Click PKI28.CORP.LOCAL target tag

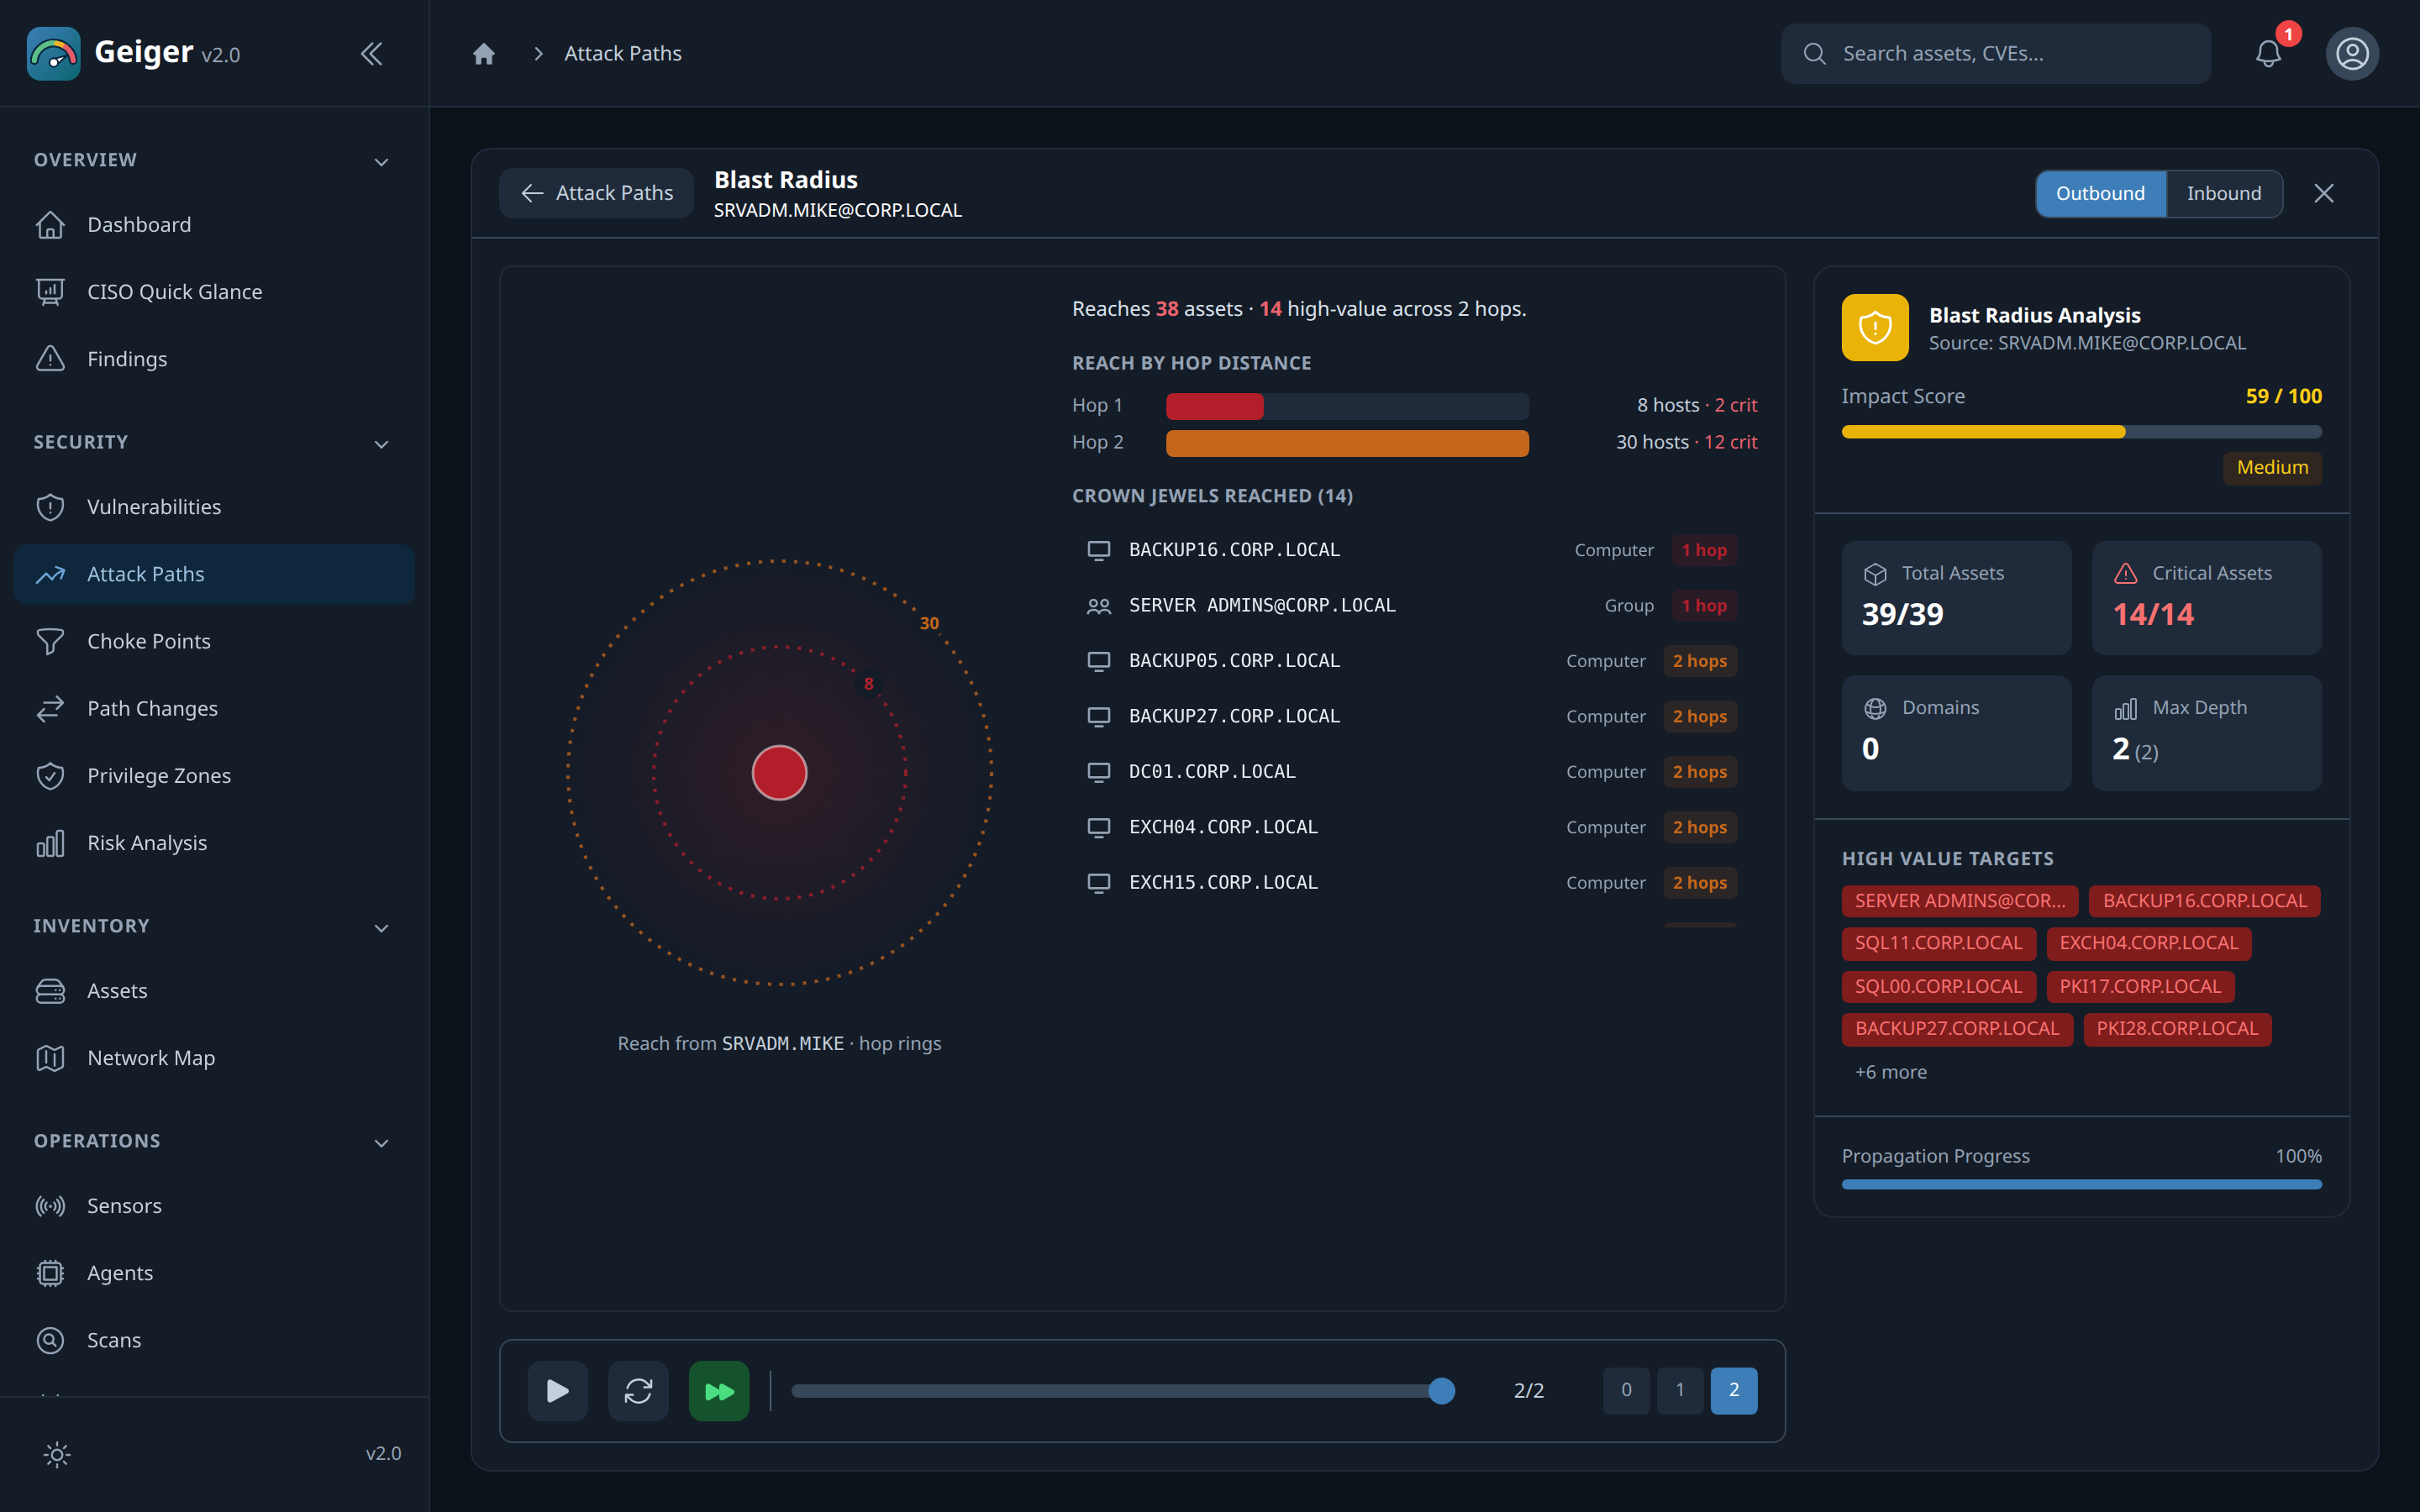tap(2176, 1029)
